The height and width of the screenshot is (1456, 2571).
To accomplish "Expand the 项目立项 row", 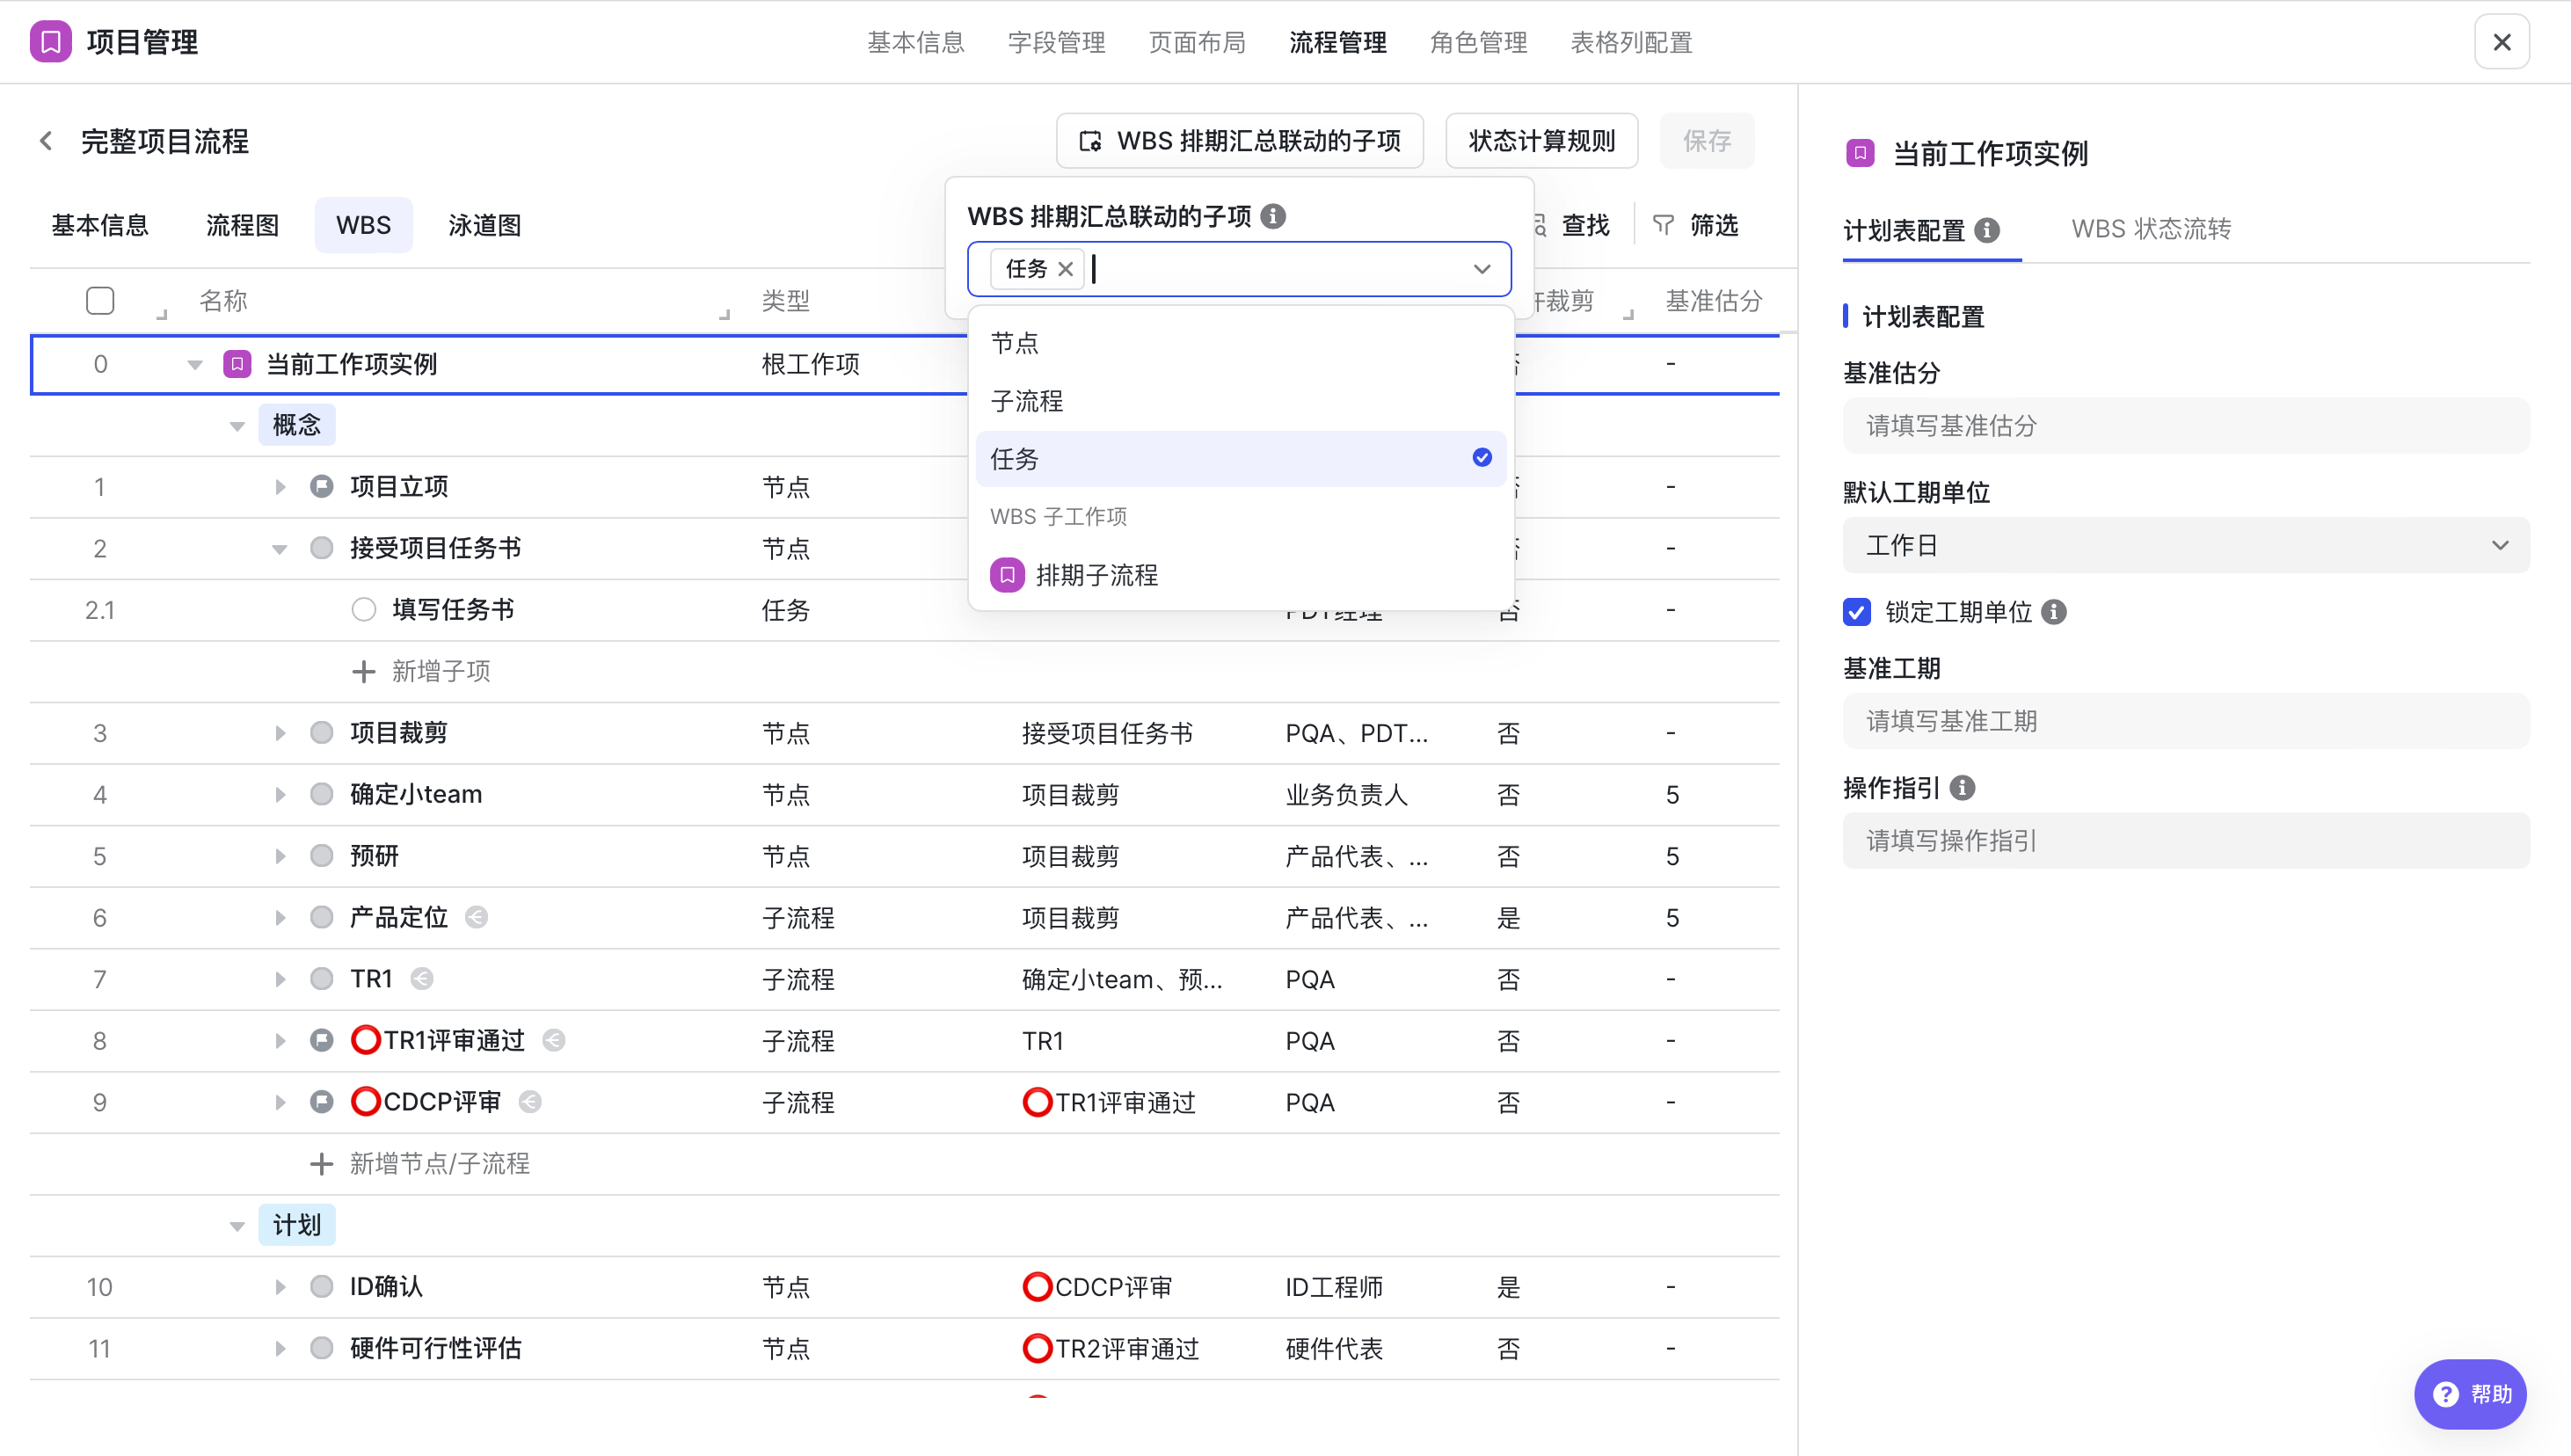I will click(x=280, y=487).
